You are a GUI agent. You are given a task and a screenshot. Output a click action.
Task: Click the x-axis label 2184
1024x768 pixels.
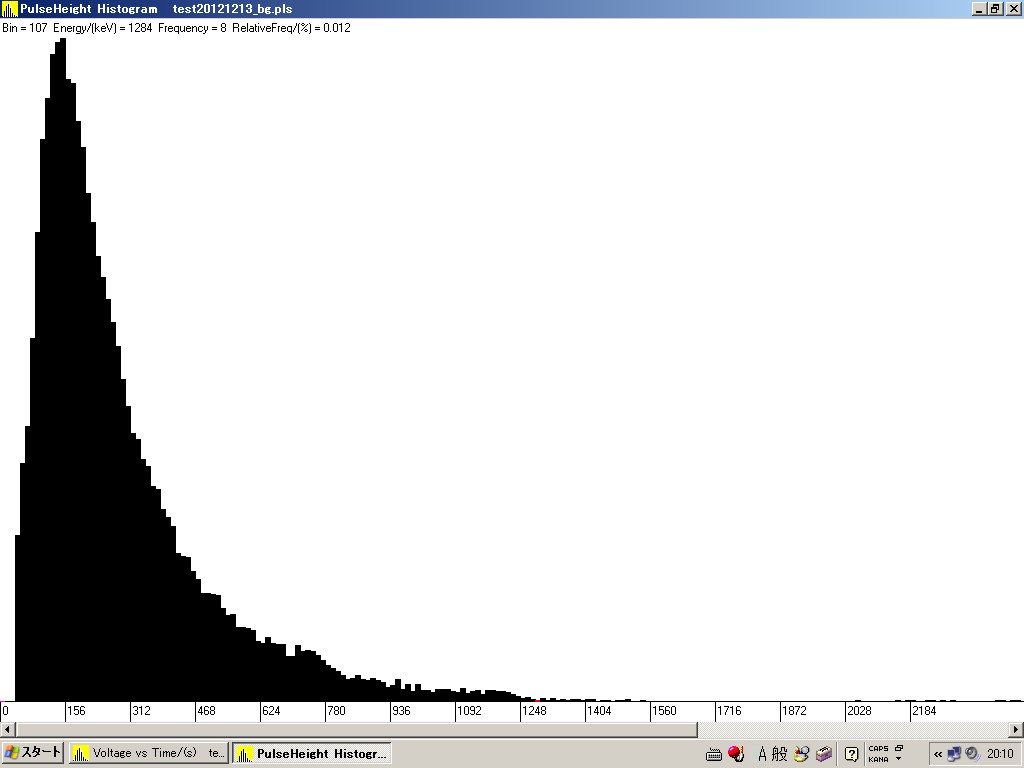(x=924, y=711)
